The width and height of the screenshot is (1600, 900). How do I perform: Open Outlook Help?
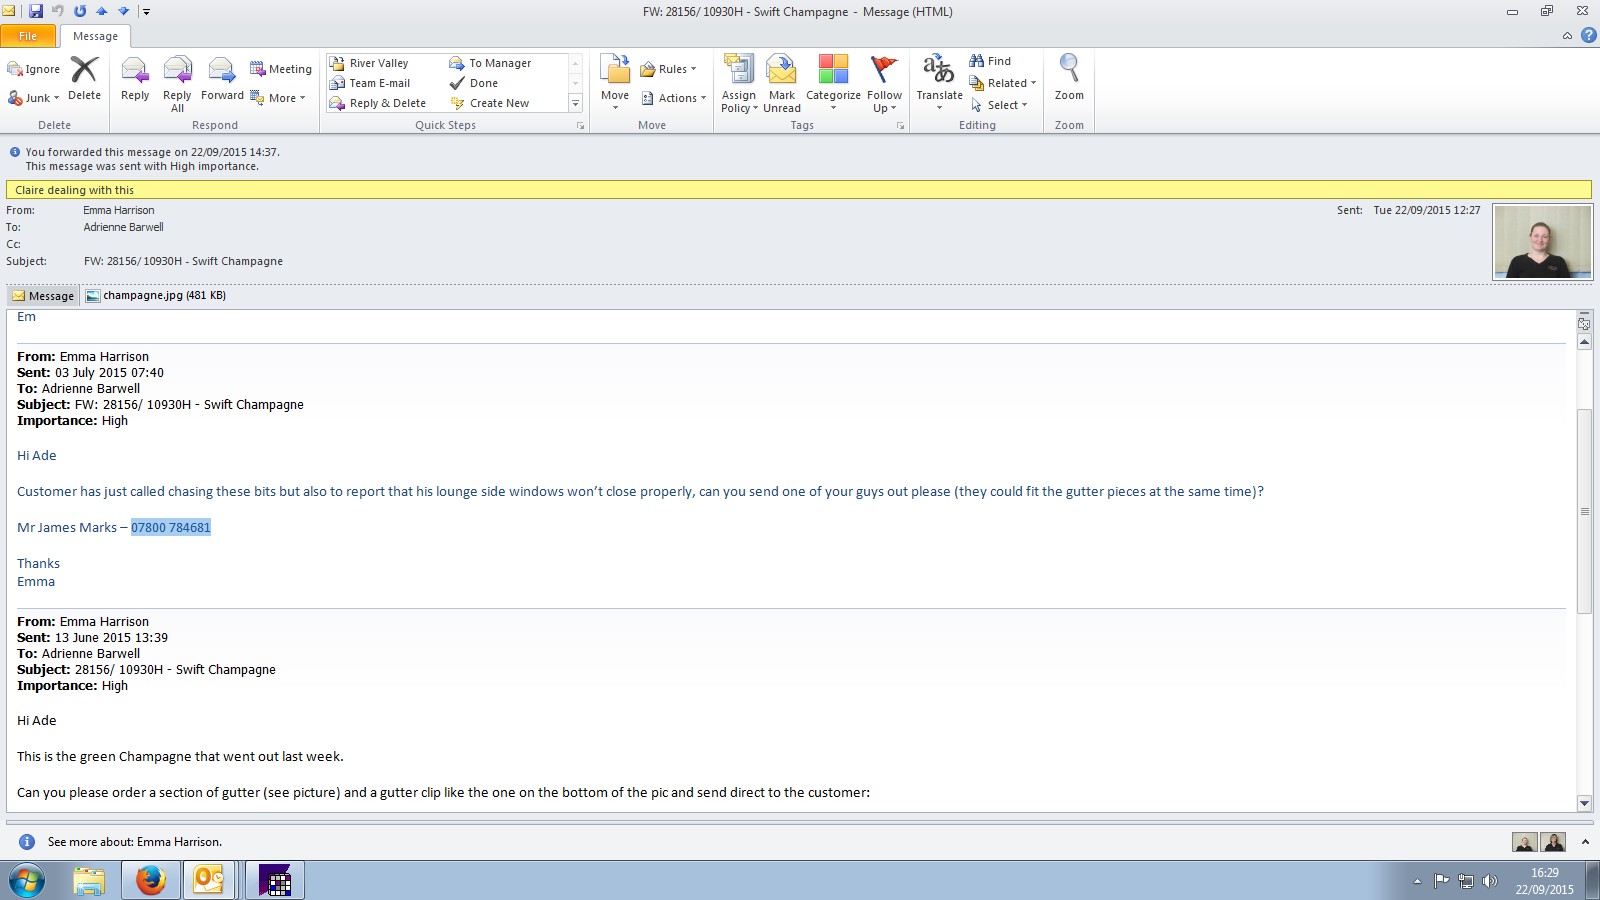click(1588, 36)
